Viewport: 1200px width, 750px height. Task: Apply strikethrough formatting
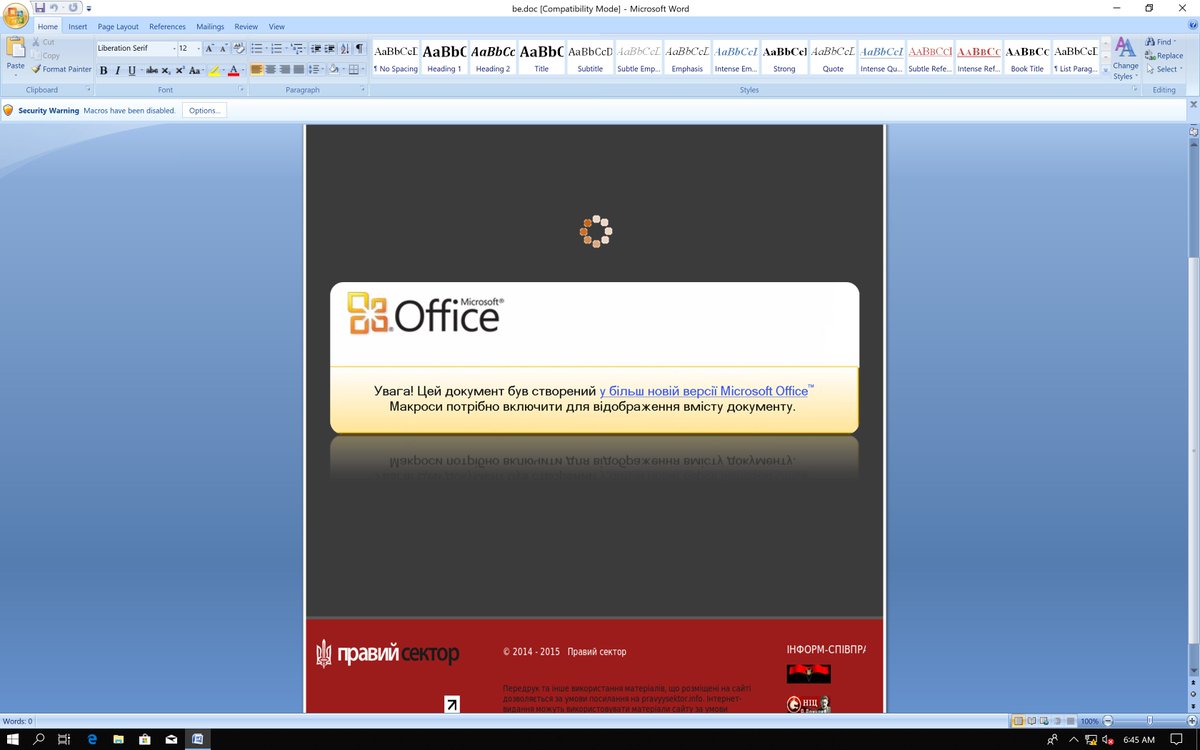click(x=152, y=70)
